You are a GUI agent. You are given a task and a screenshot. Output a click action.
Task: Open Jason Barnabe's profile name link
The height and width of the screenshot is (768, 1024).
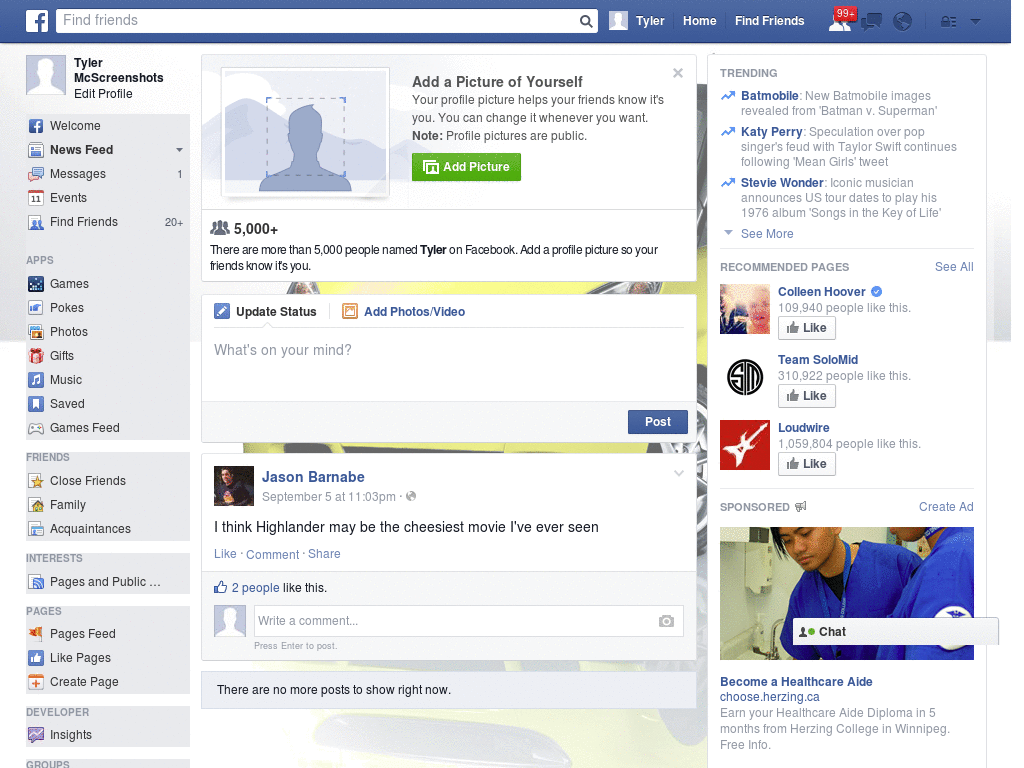click(x=313, y=477)
